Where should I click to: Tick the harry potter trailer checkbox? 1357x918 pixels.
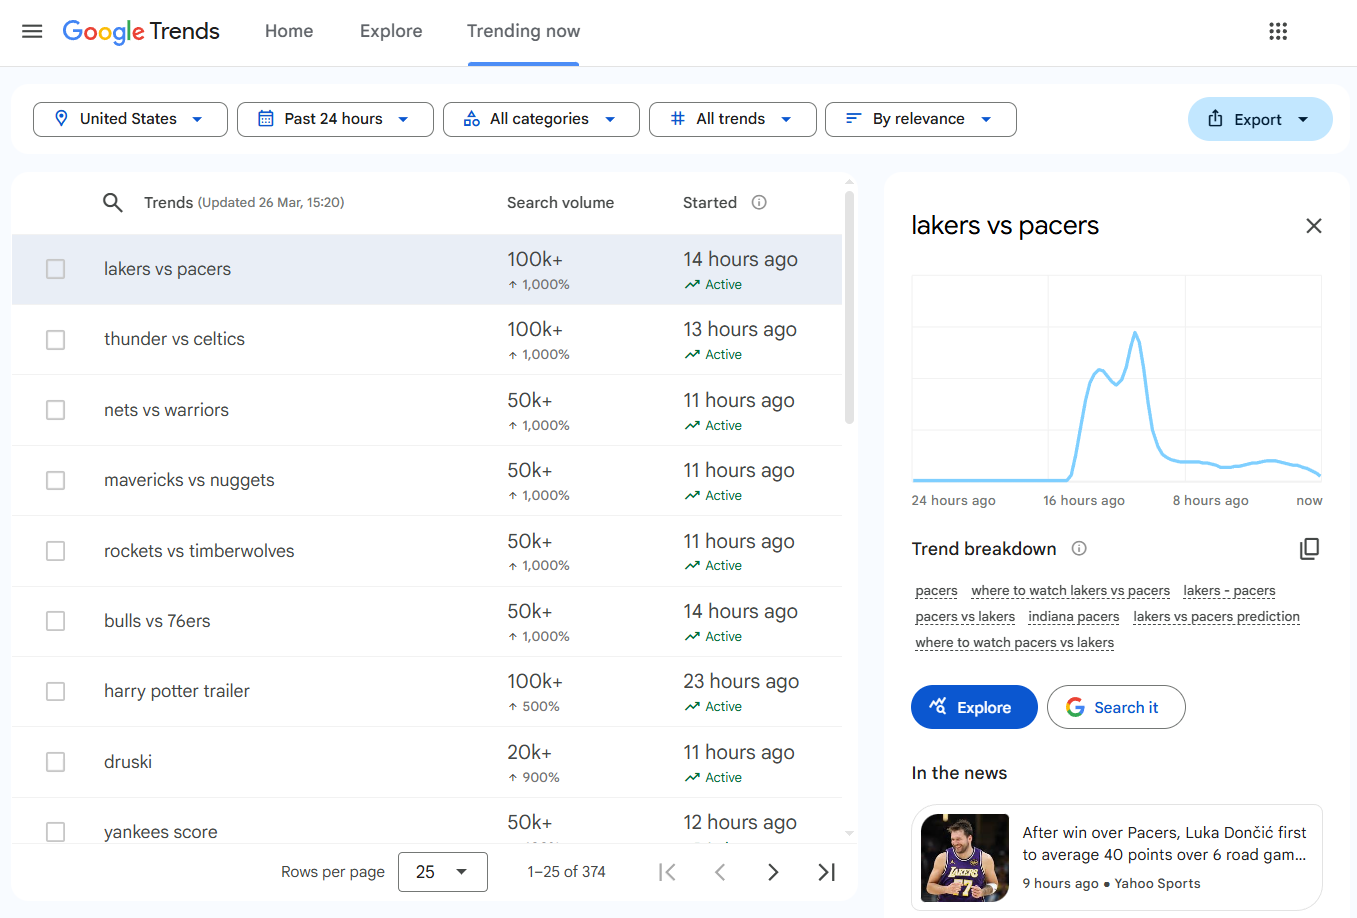point(56,692)
